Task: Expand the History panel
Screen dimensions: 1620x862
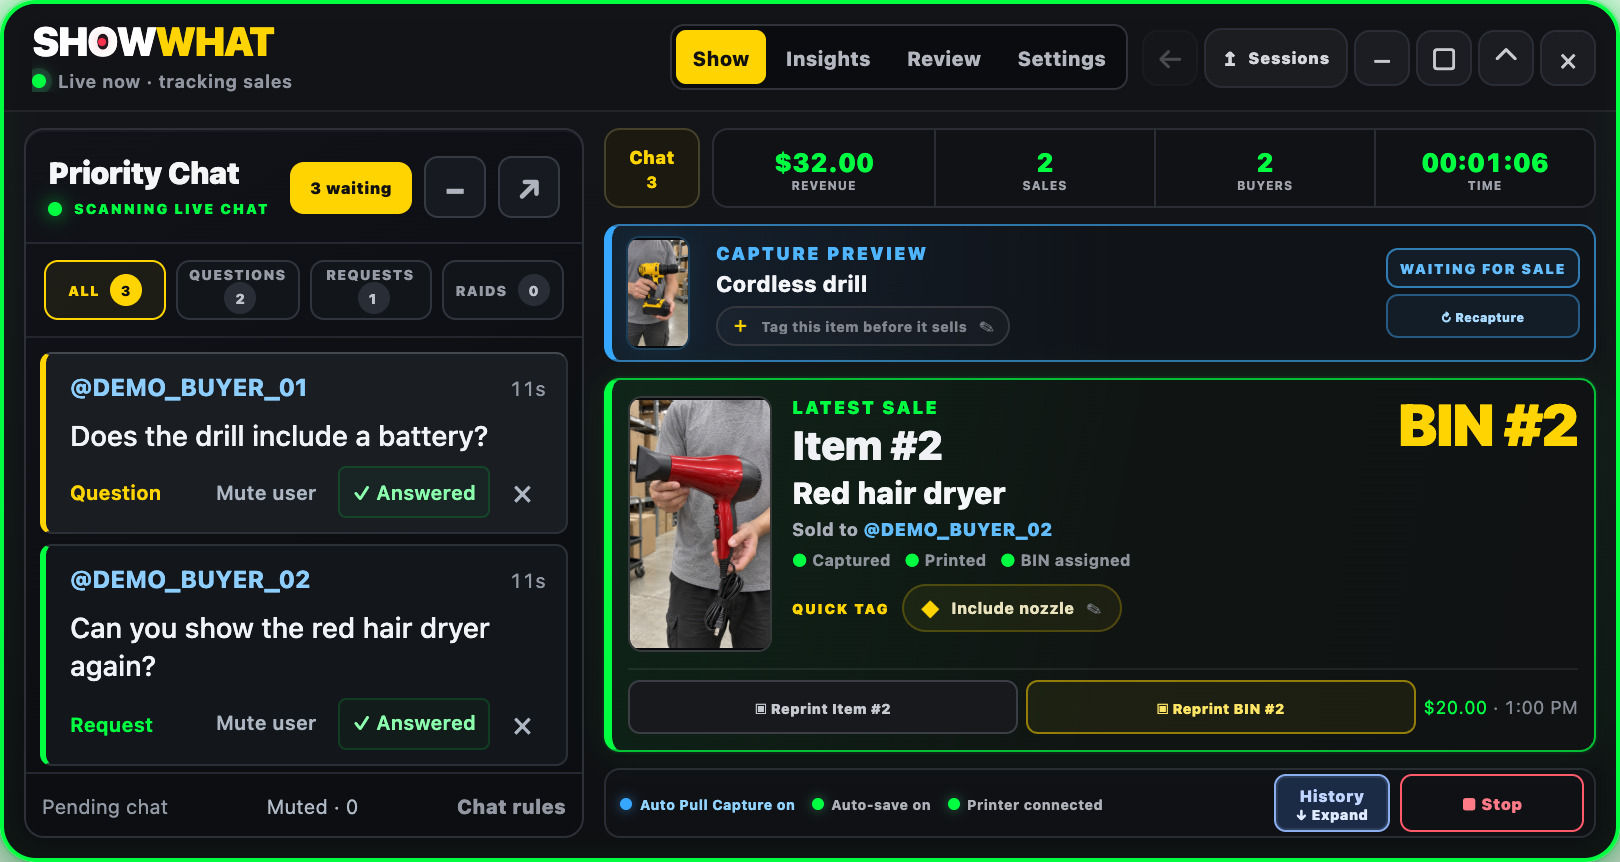Action: click(1331, 804)
